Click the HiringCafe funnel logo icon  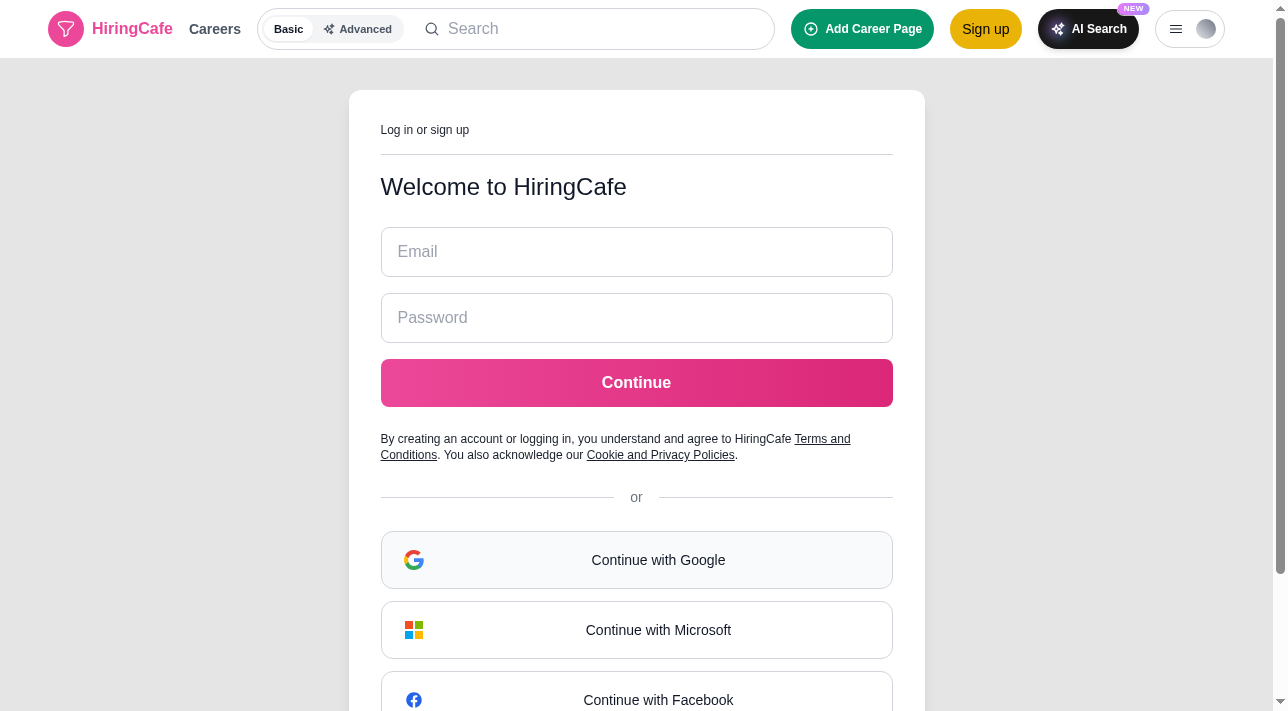[x=66, y=29]
